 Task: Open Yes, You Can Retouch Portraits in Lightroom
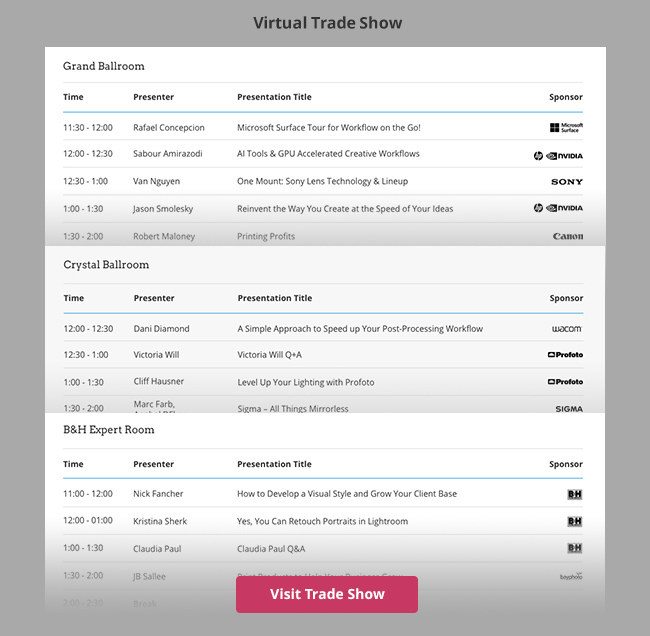[x=323, y=521]
